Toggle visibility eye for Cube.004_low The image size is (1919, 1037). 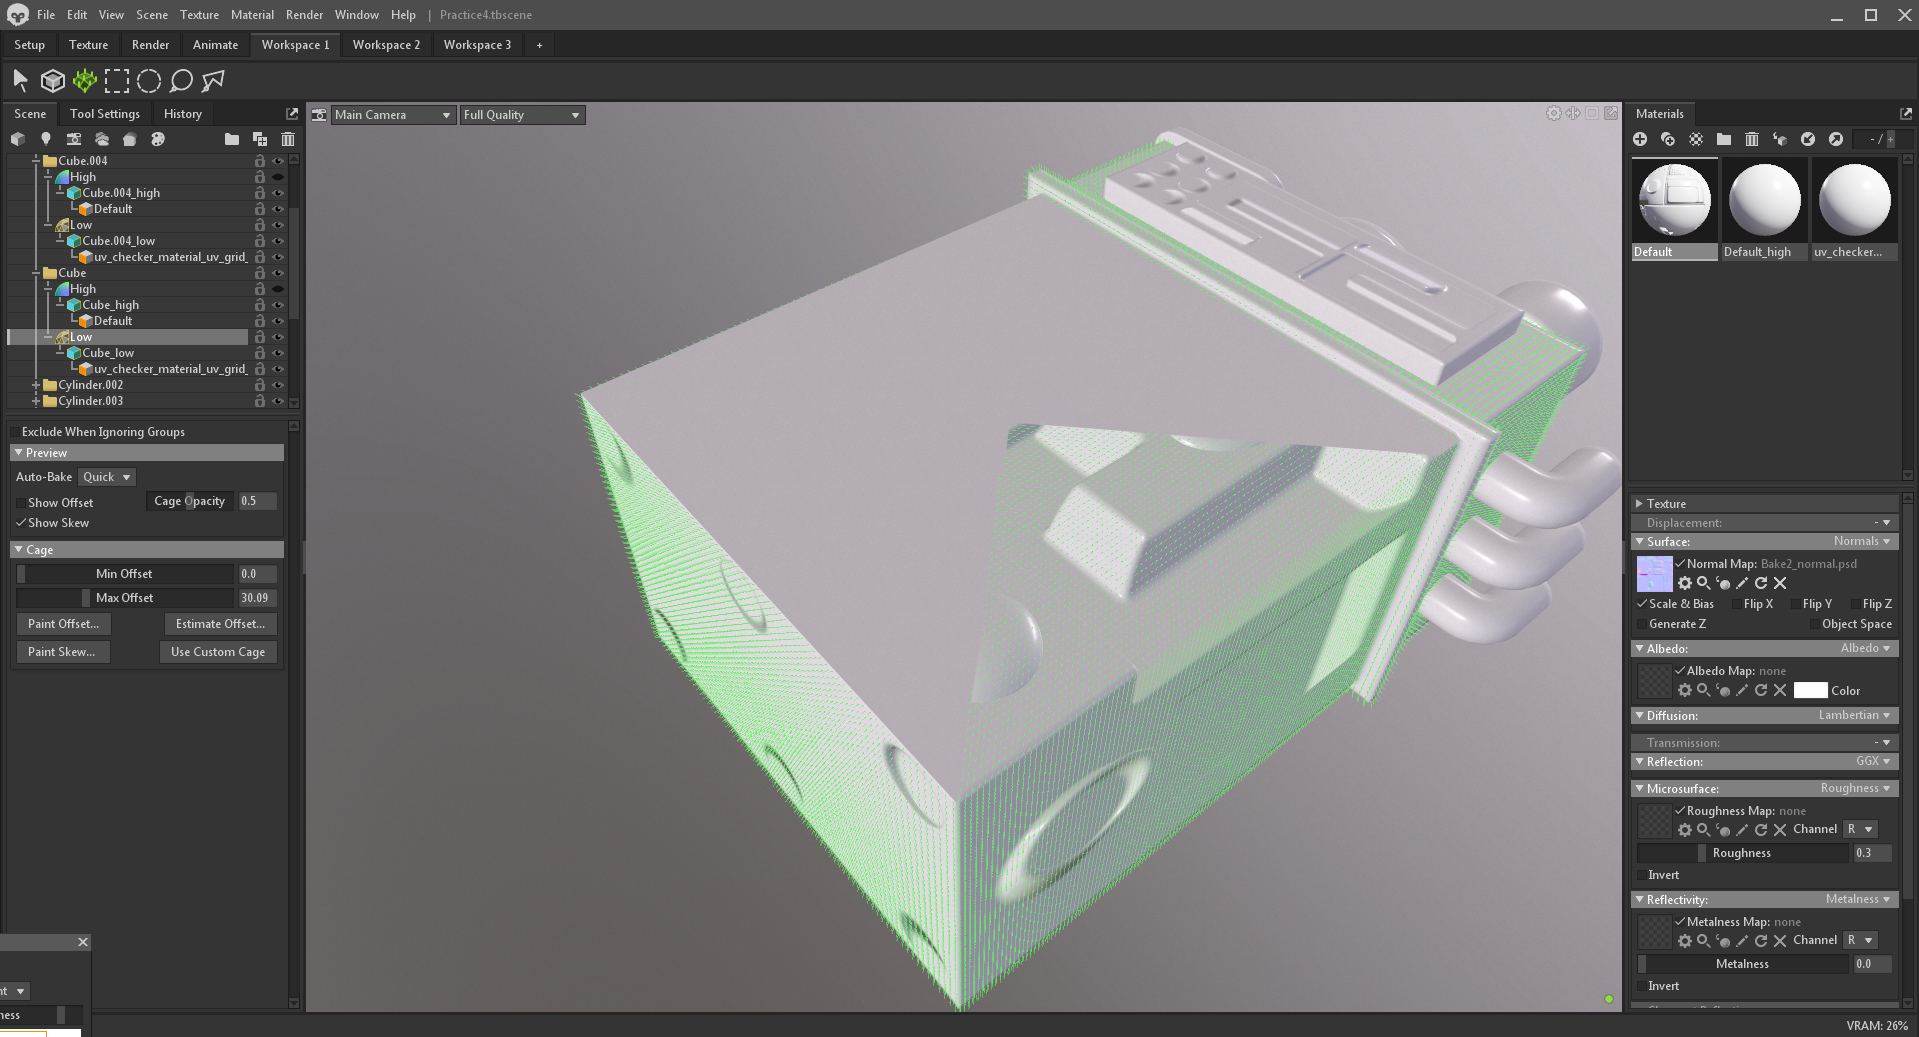pyautogui.click(x=278, y=241)
